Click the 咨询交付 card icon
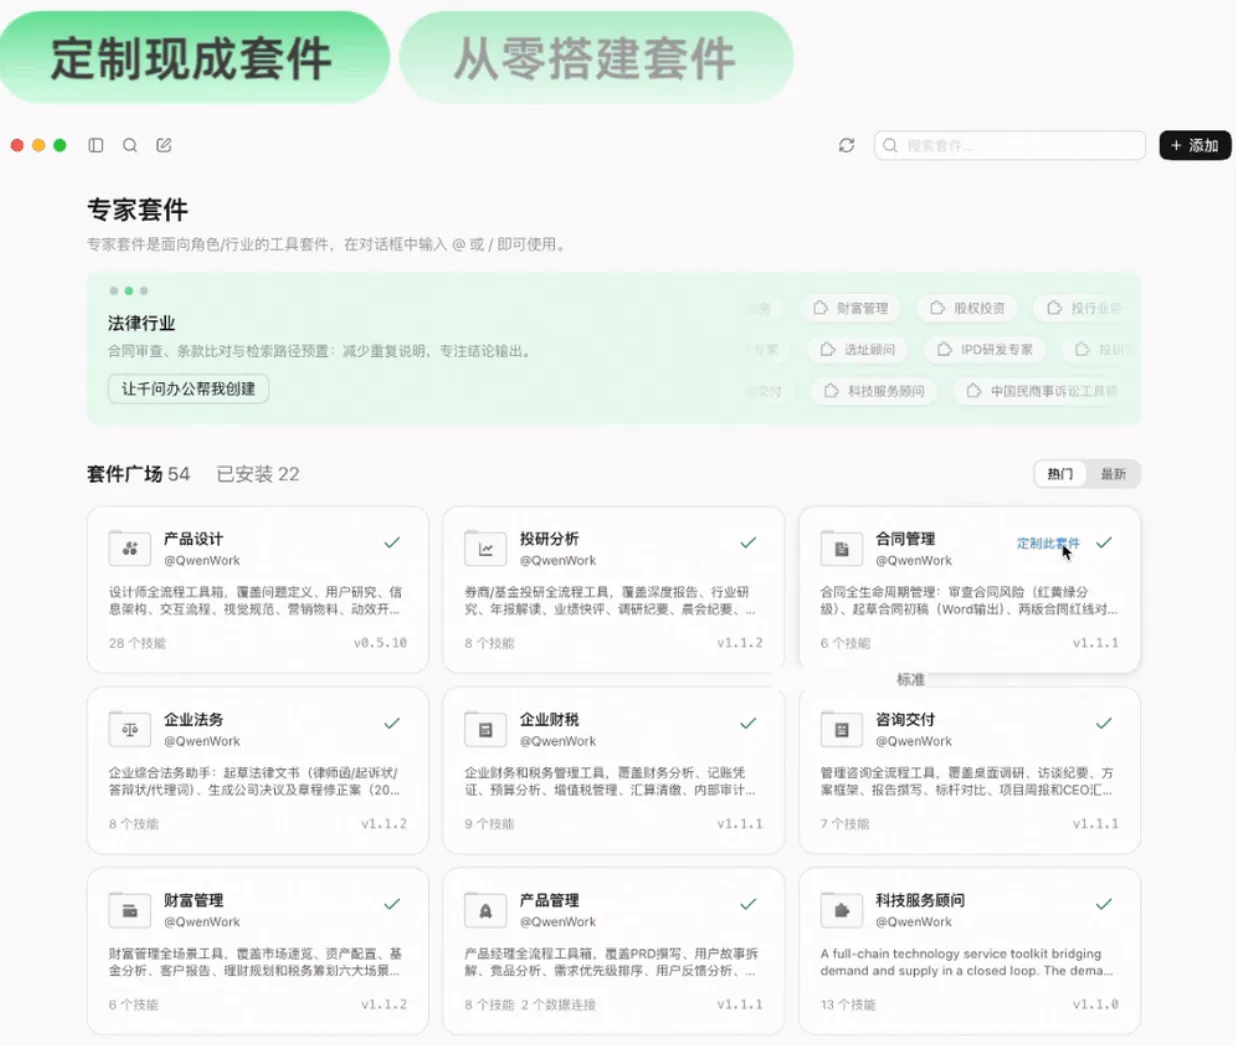The height and width of the screenshot is (1046, 1236). pyautogui.click(x=842, y=730)
